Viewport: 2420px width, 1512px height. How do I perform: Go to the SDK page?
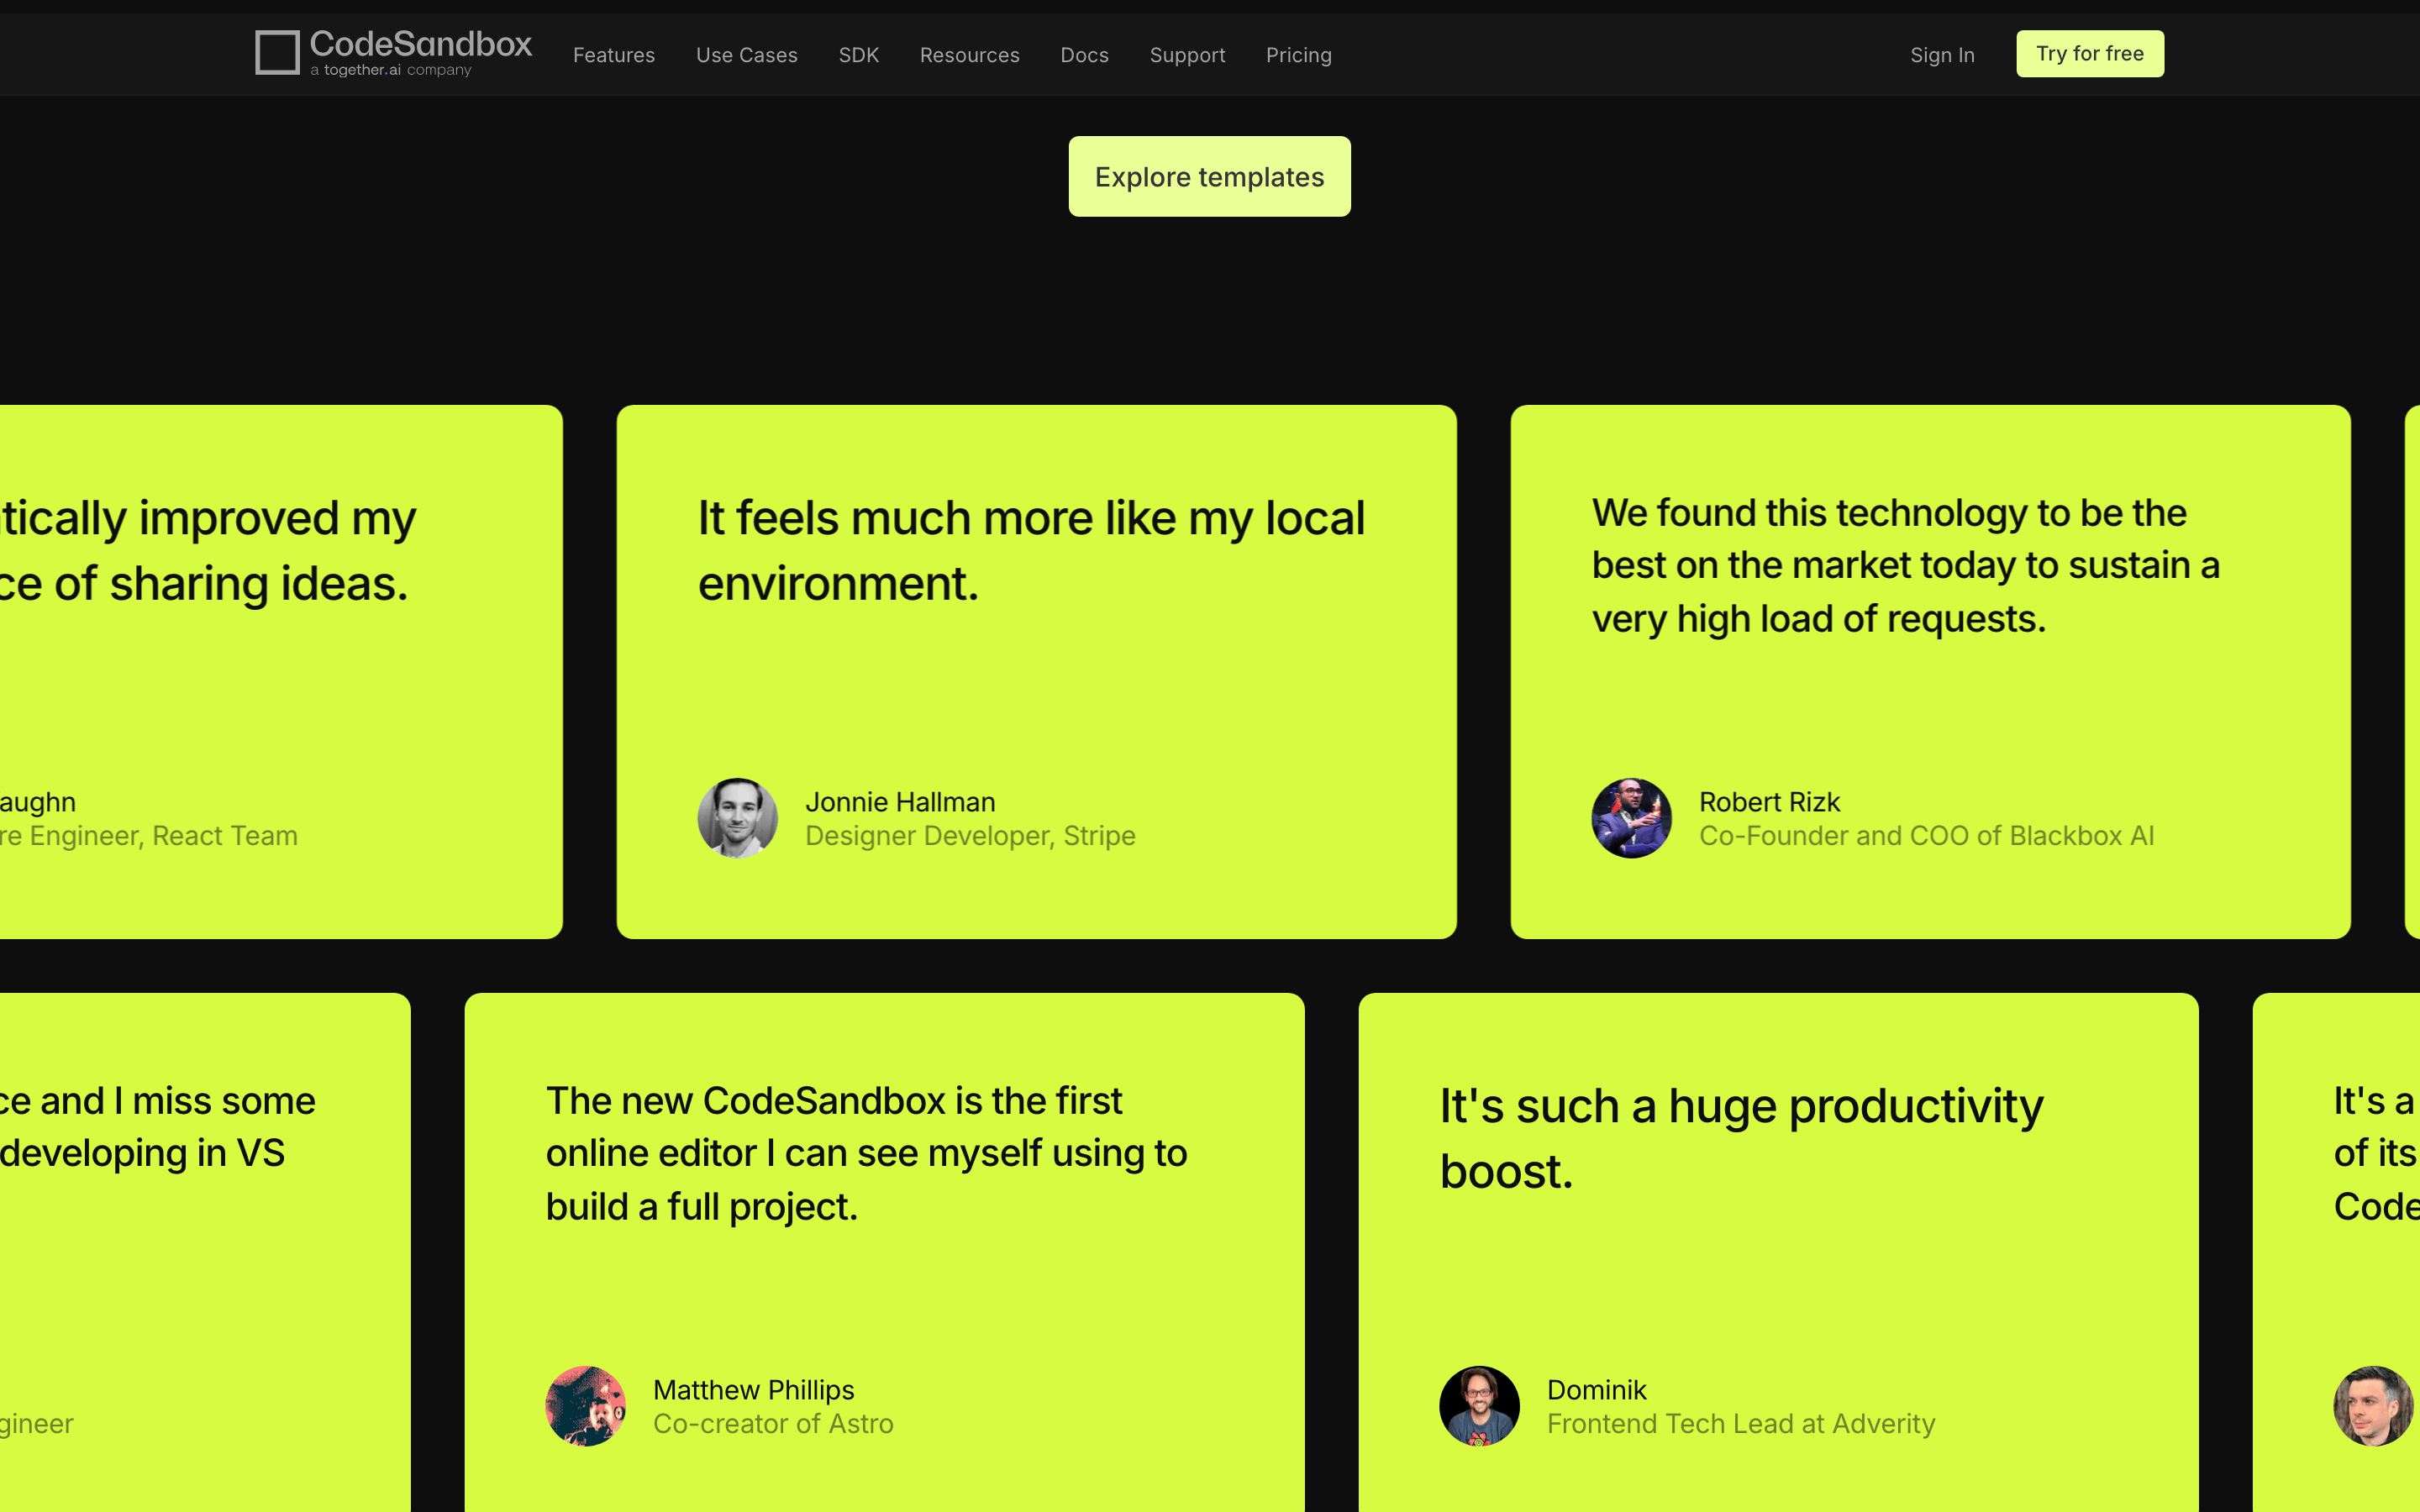pyautogui.click(x=859, y=55)
